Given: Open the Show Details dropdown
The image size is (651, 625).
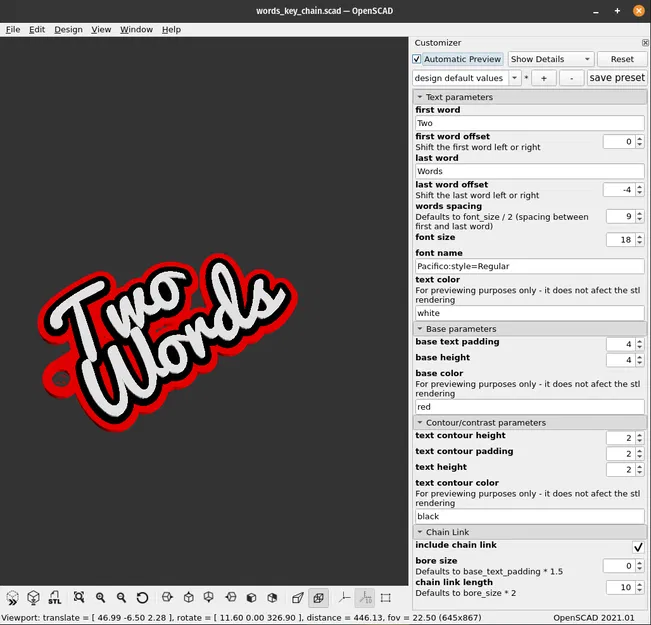Looking at the screenshot, I should pos(551,59).
